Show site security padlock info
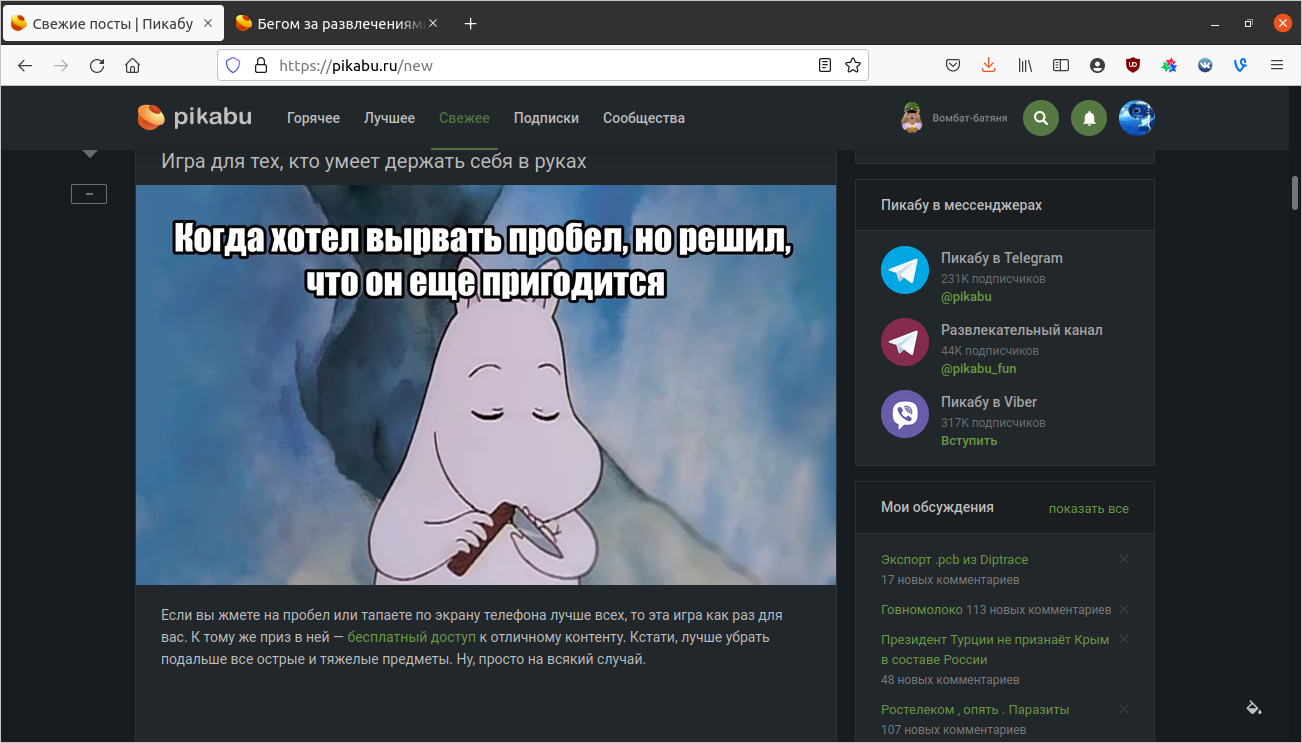Image resolution: width=1302 pixels, height=743 pixels. pos(261,65)
